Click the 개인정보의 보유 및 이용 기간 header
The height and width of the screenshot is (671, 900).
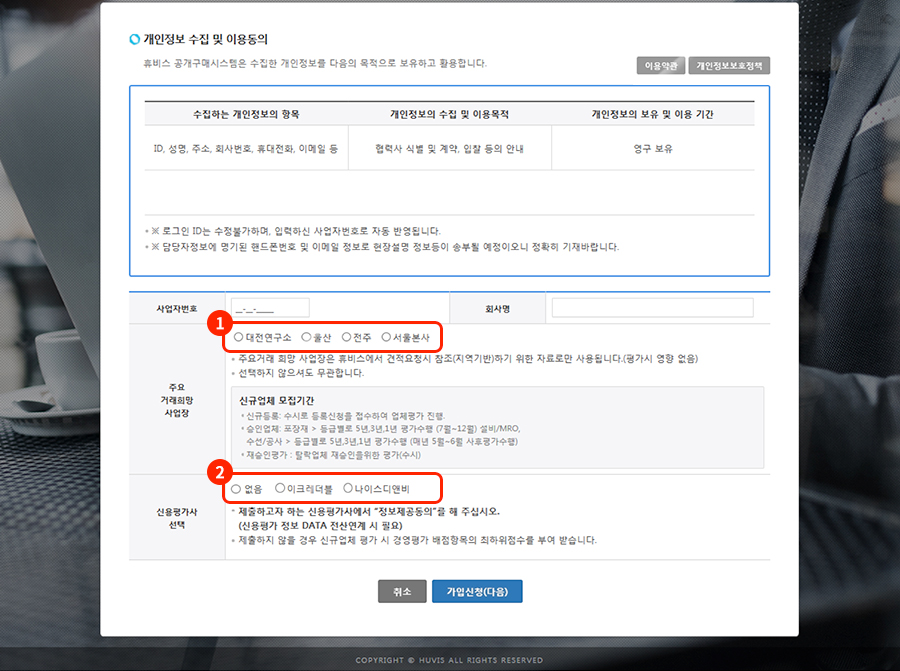(x=653, y=114)
